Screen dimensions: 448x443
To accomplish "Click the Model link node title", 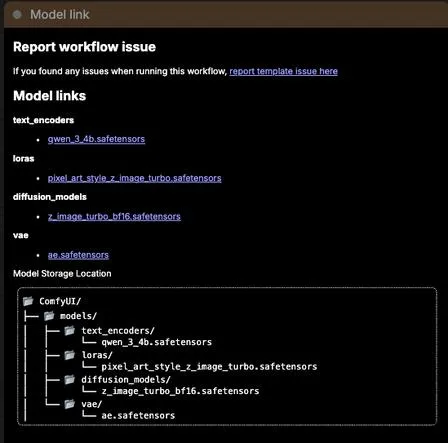I will coord(60,14).
